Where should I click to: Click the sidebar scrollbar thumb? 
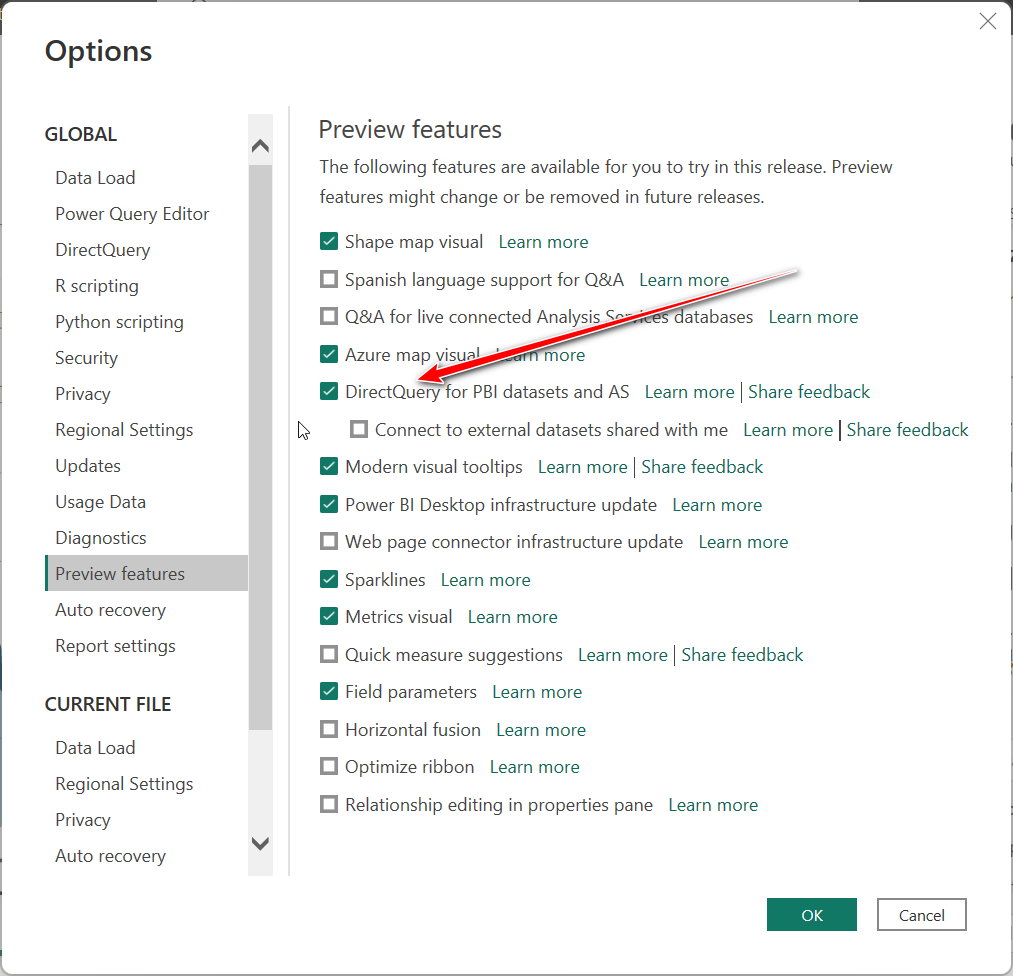(260, 447)
